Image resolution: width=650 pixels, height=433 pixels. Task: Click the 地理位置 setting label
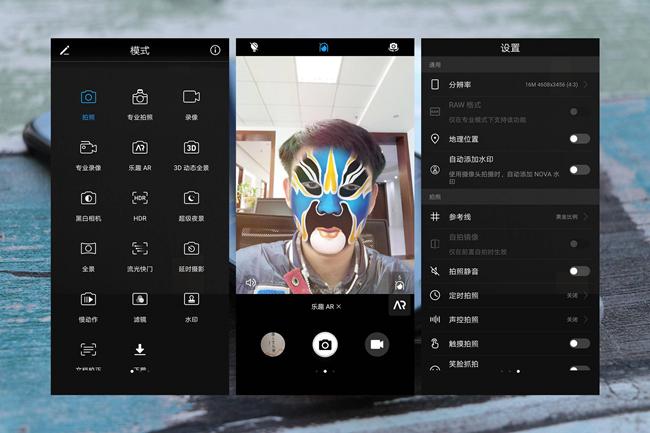tap(463, 139)
